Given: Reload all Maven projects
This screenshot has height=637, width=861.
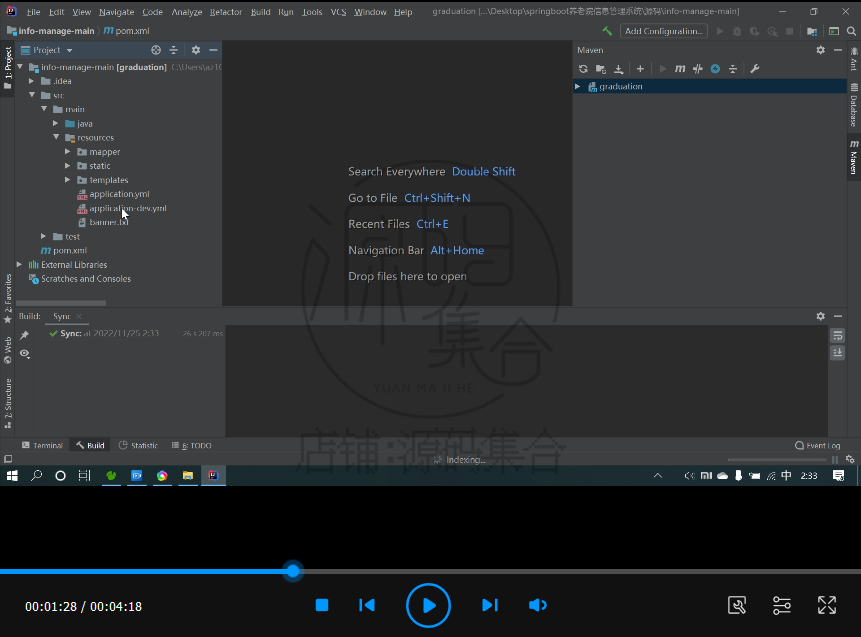Looking at the screenshot, I should coord(583,68).
